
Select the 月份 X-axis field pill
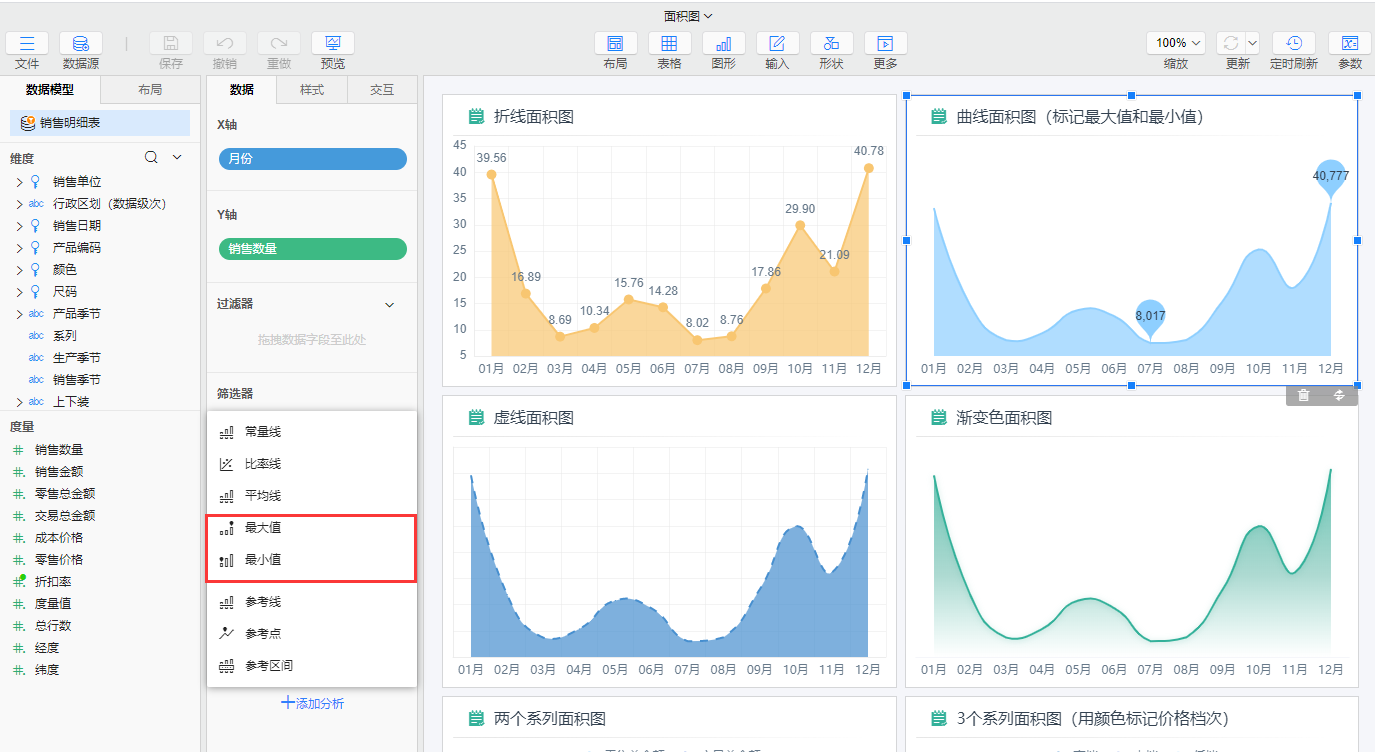click(313, 159)
